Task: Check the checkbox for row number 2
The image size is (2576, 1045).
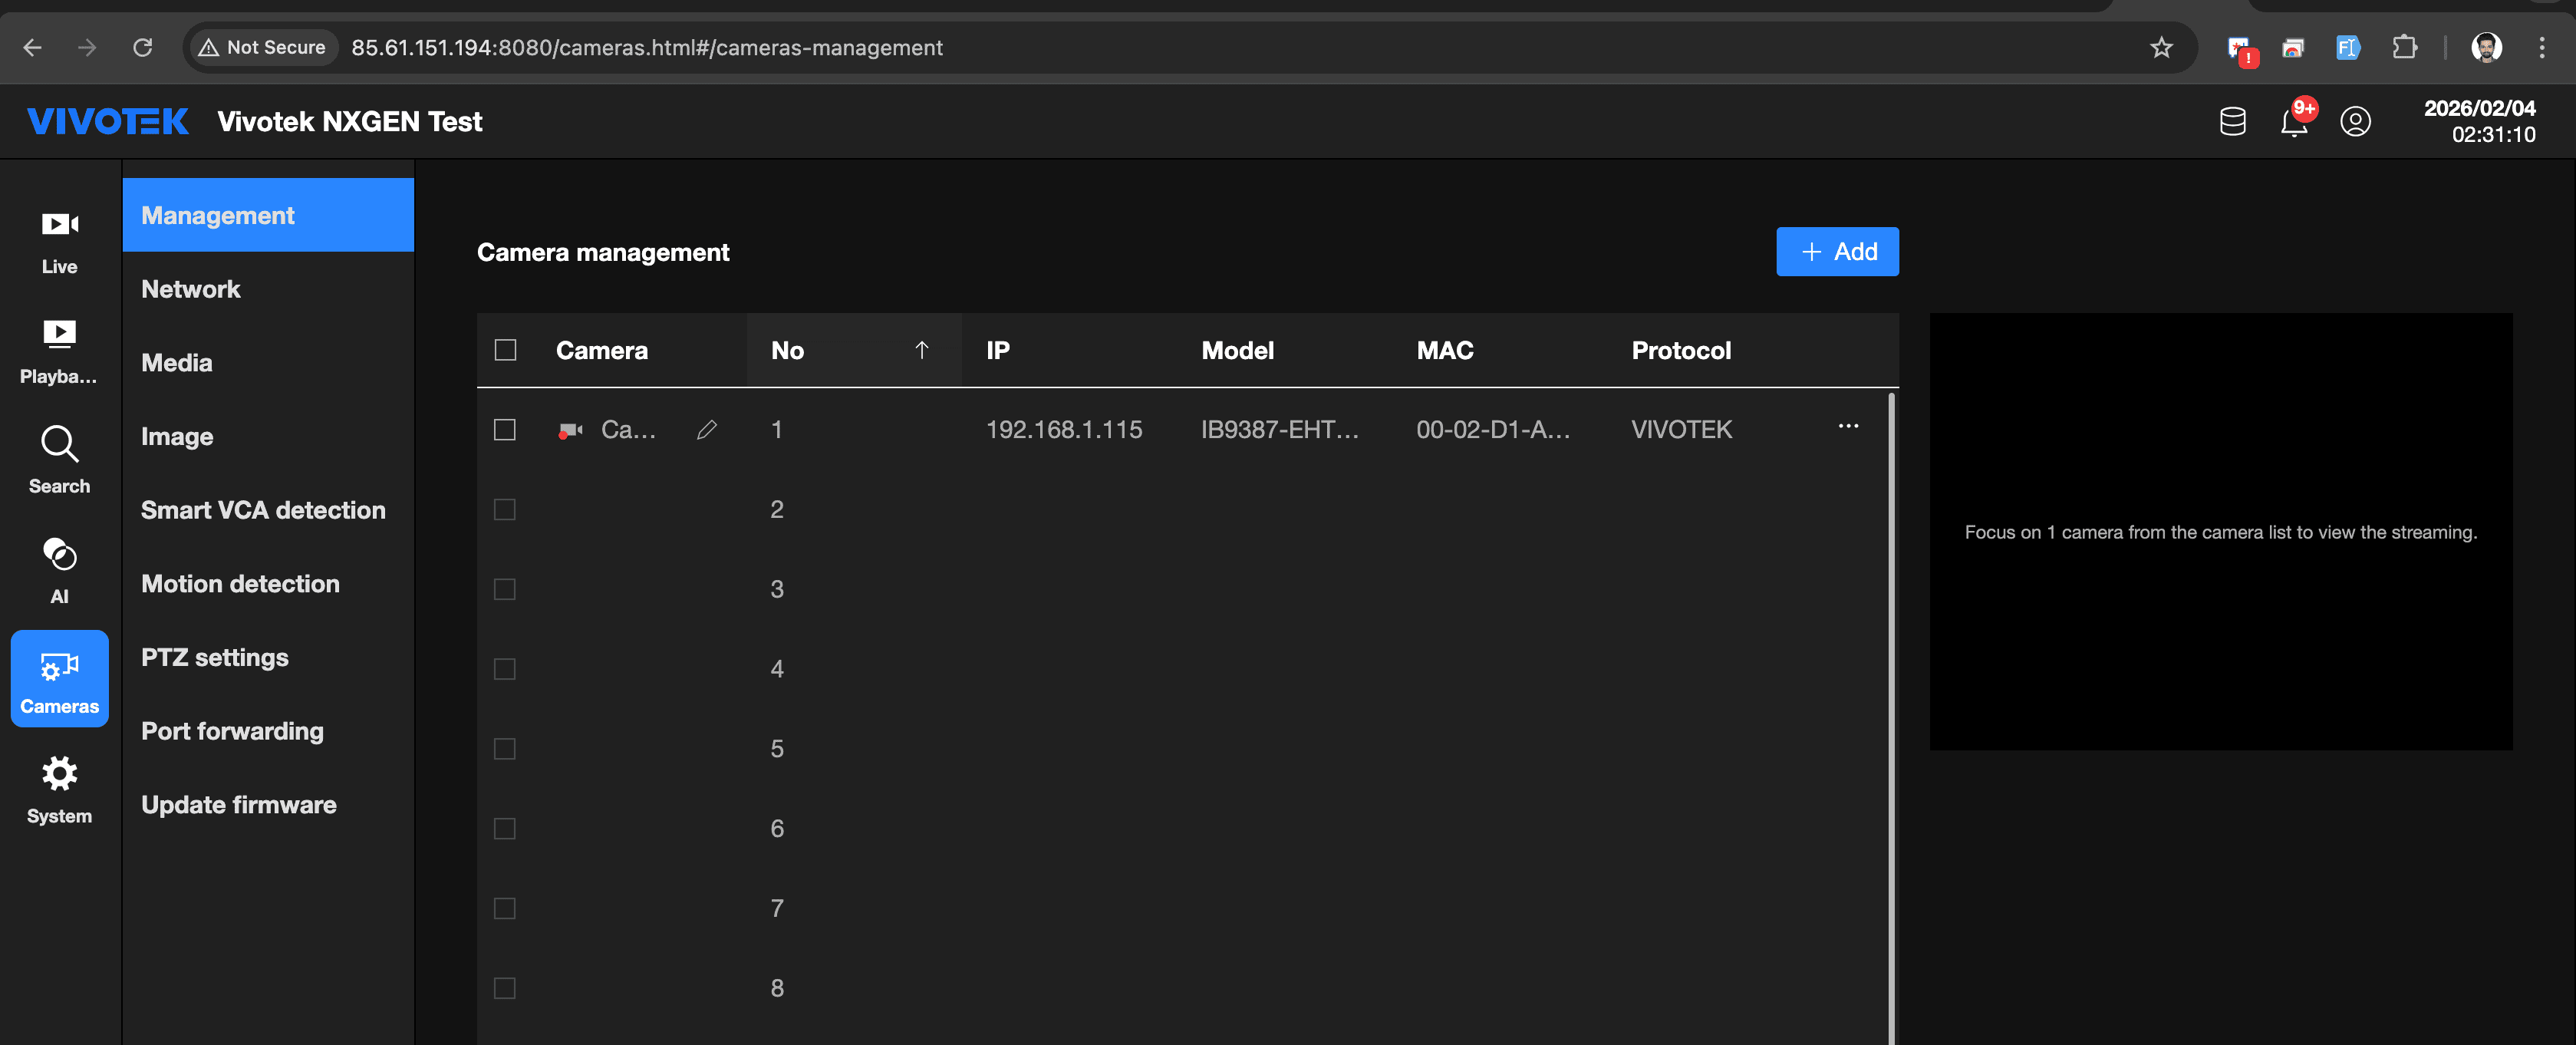Action: (x=505, y=510)
